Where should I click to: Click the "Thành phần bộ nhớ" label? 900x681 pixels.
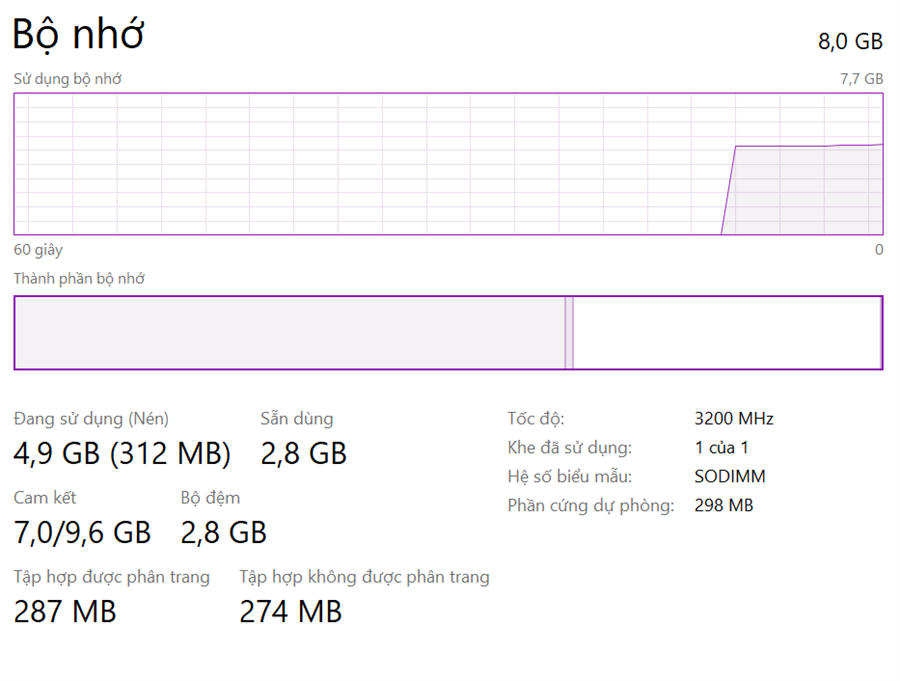click(x=79, y=278)
